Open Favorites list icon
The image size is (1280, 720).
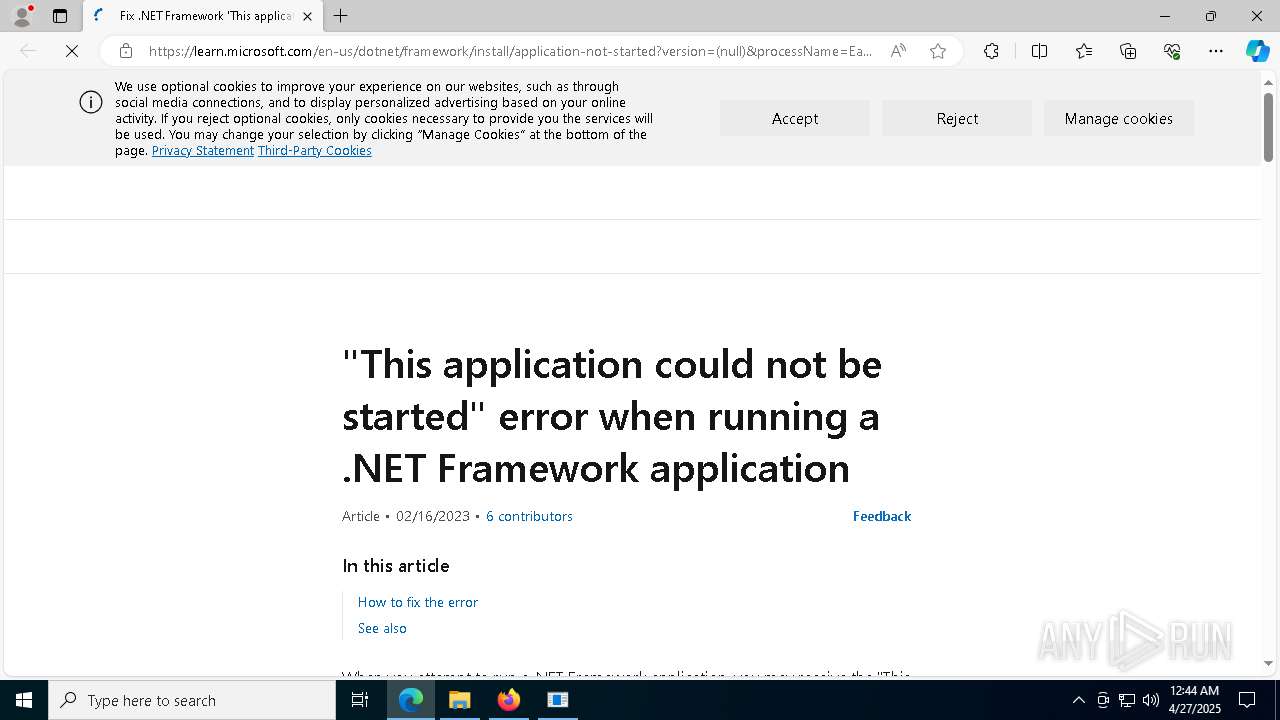point(1084,51)
